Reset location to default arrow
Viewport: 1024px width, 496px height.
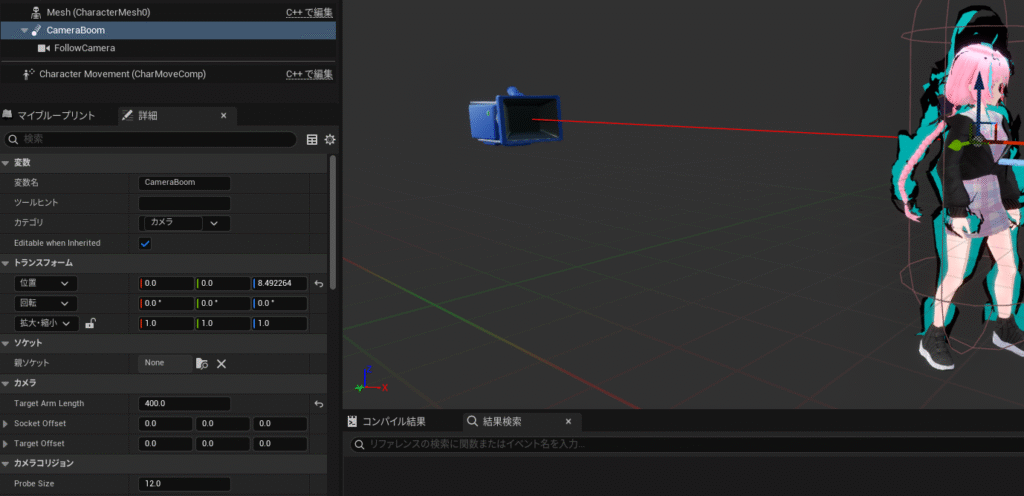coord(319,284)
